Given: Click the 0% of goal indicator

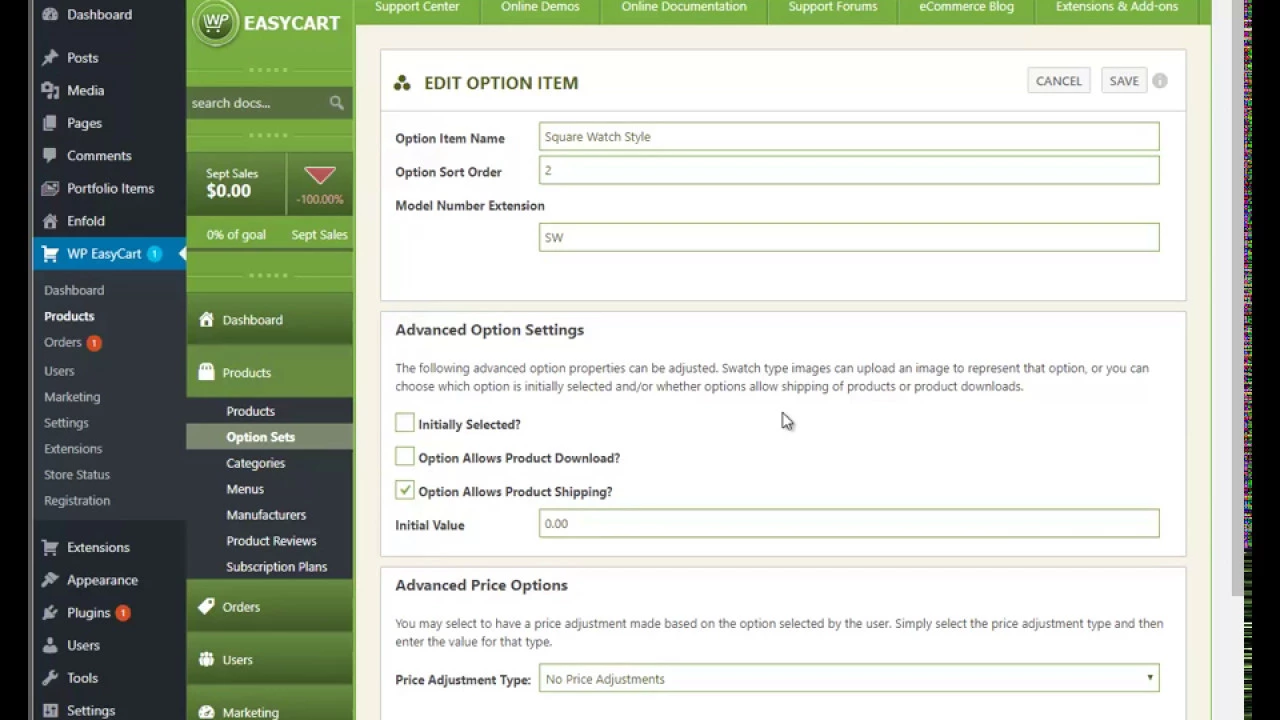Looking at the screenshot, I should coord(236,235).
